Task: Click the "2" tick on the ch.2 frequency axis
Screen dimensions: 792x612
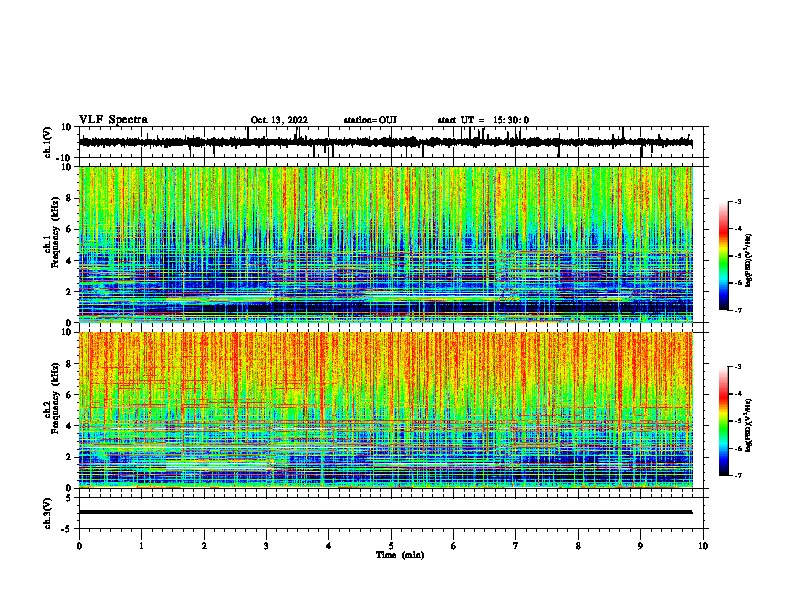Action: pos(69,457)
